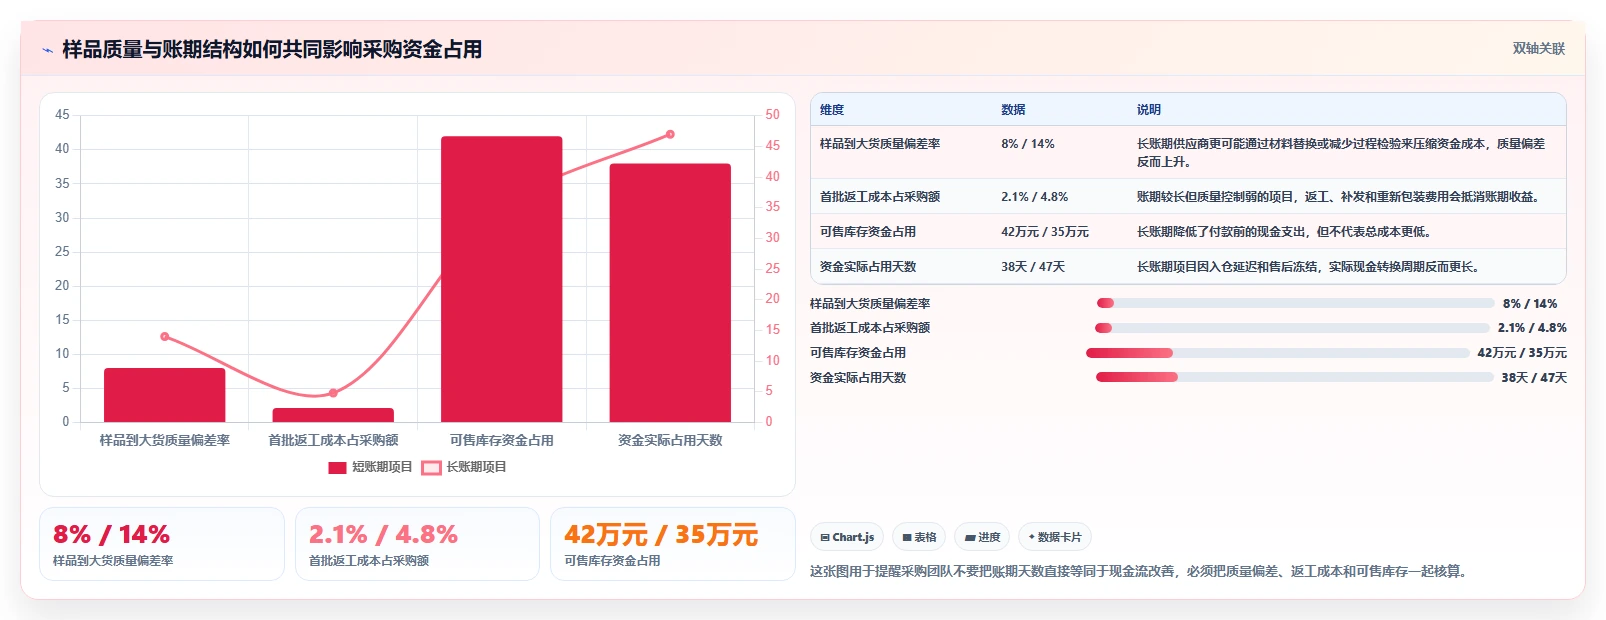1606x620 pixels.
Task: Click the 样品到大货质量偏差率 bar in the chart
Action: [165, 395]
